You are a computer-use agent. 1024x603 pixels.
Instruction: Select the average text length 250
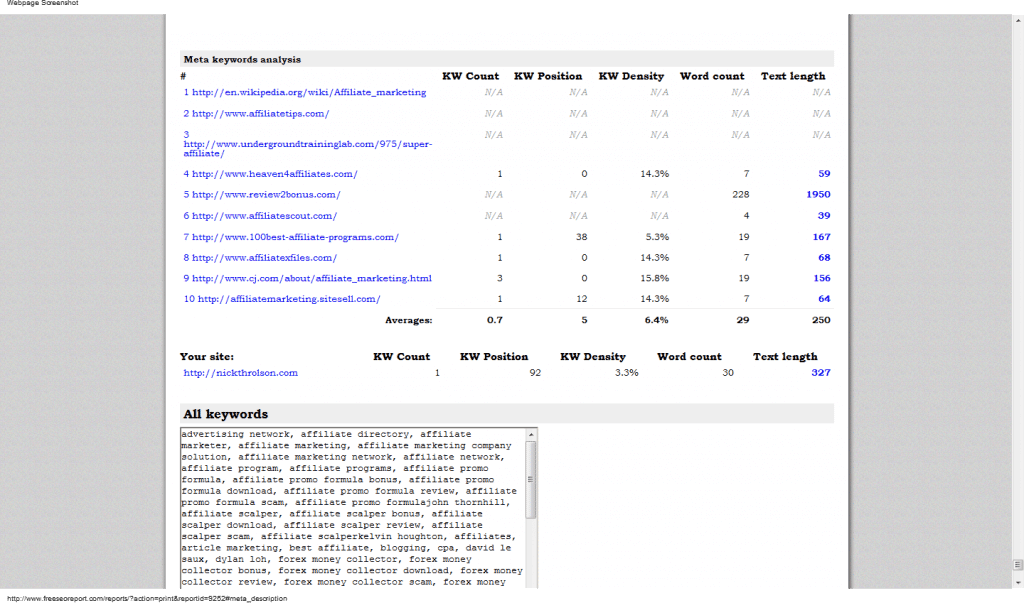[x=821, y=320]
